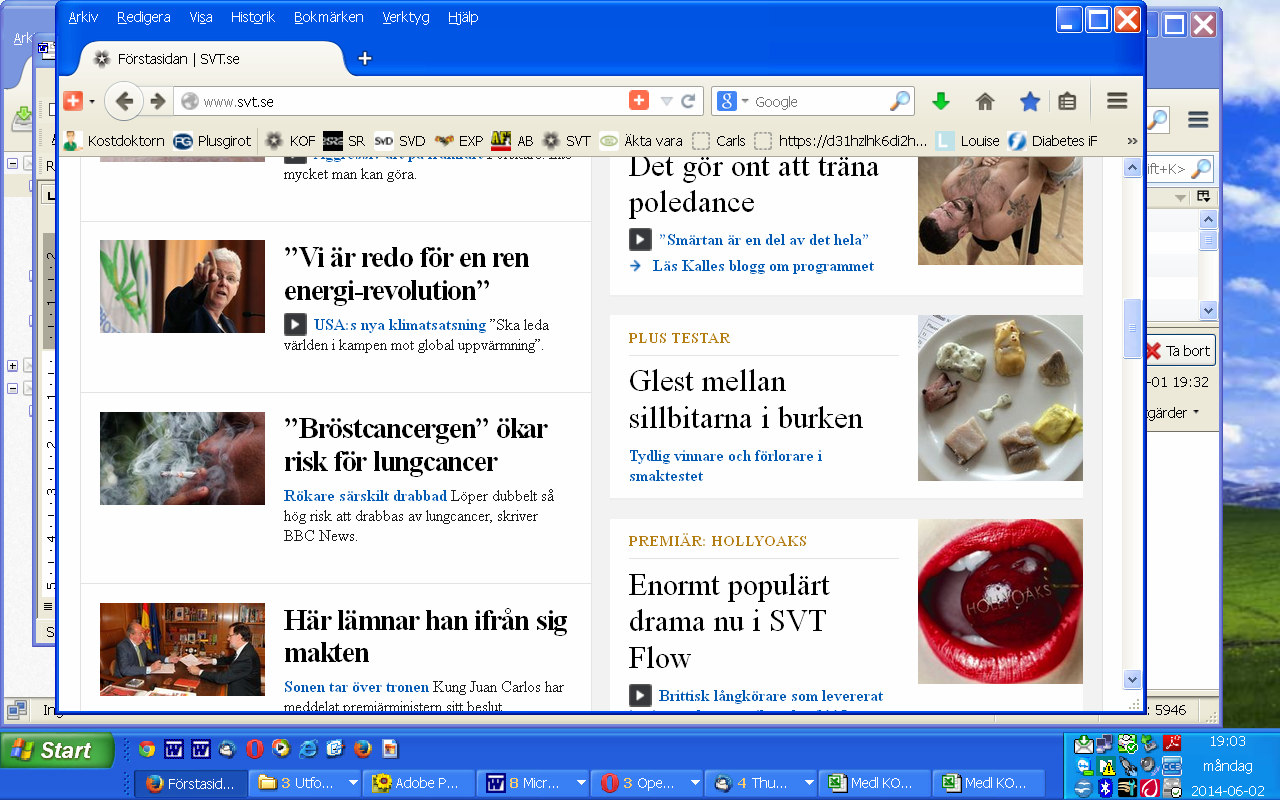The image size is (1280, 800).
Task: Open the Google search engine selector
Action: [732, 101]
